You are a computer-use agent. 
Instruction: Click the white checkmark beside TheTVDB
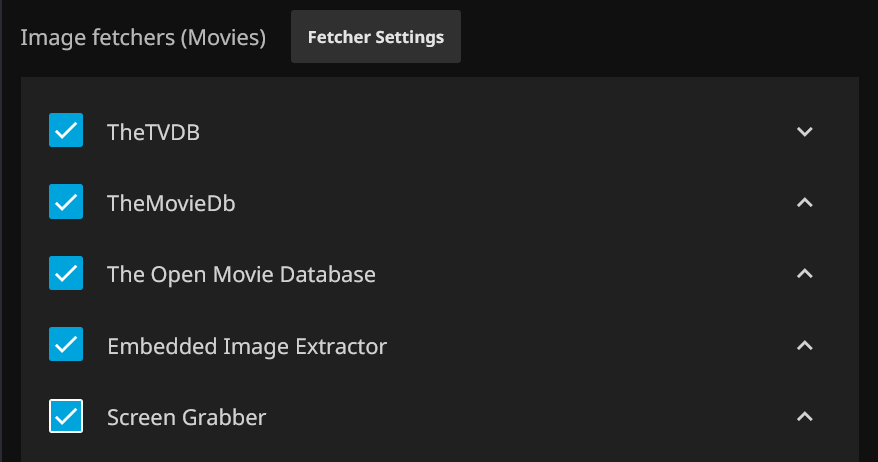(66, 131)
